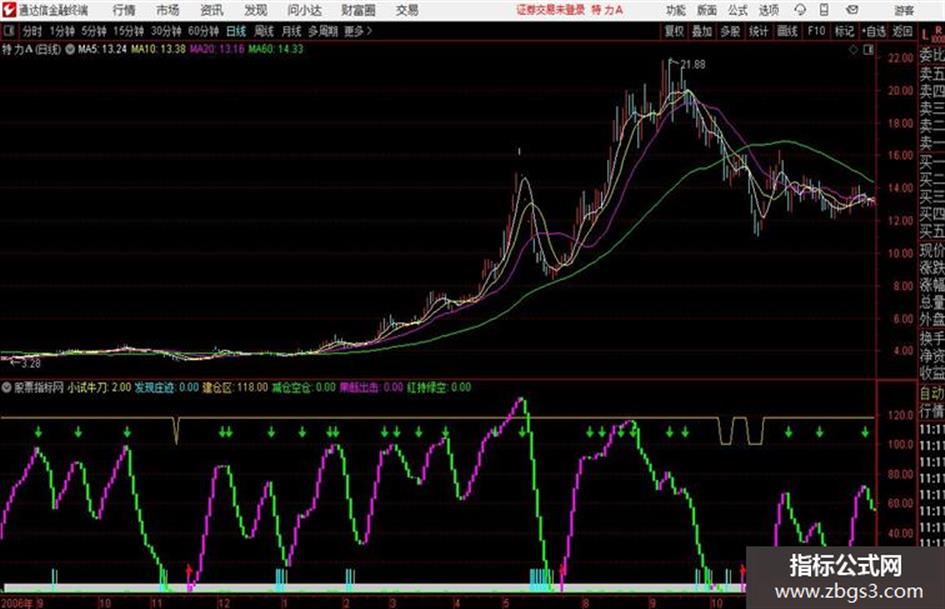Open the envelope messages icon
945x609 pixels.
(852, 10)
